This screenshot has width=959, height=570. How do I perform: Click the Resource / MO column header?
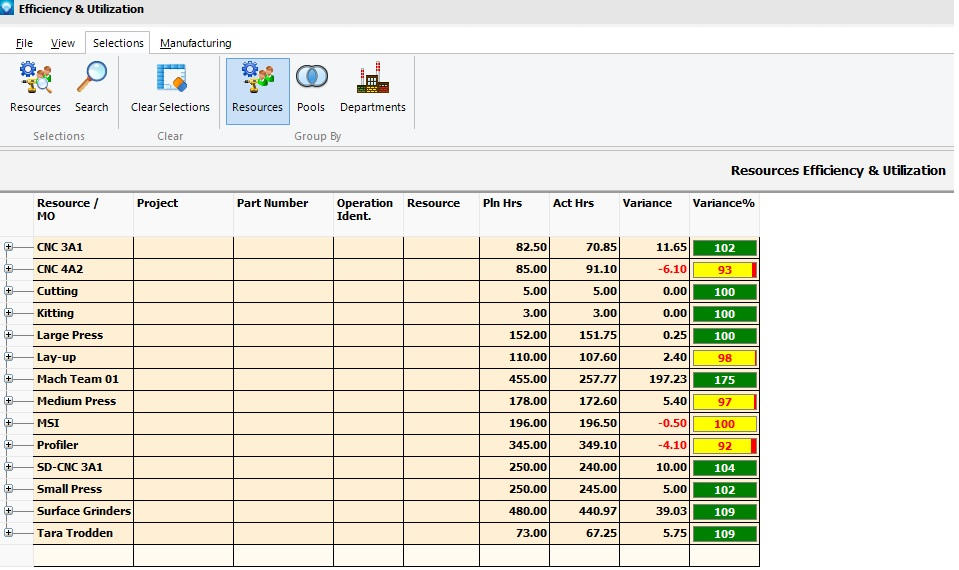[x=83, y=215]
